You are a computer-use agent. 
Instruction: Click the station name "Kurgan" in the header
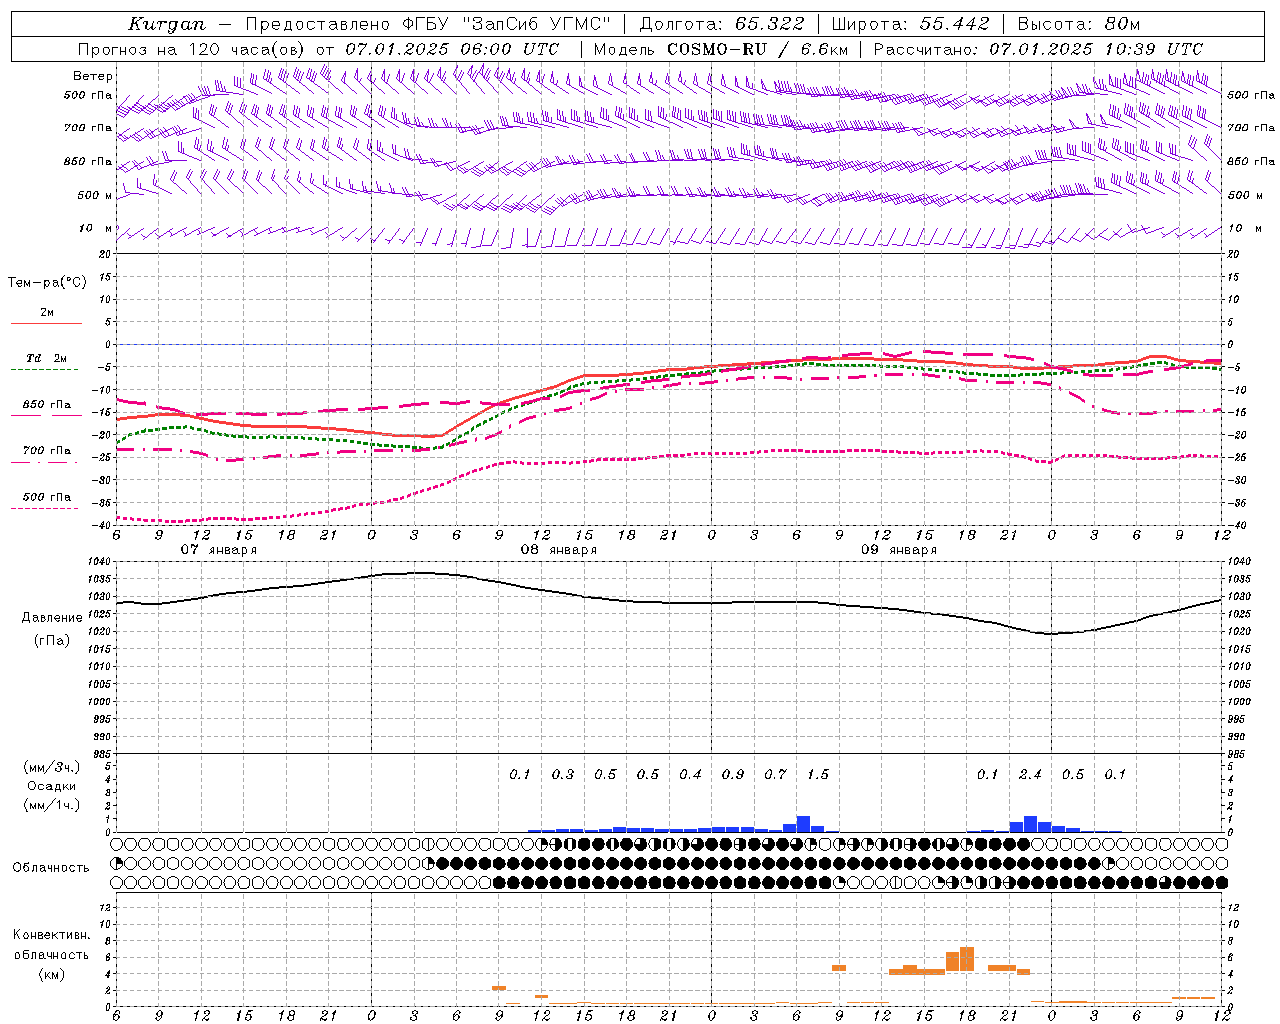[x=166, y=24]
